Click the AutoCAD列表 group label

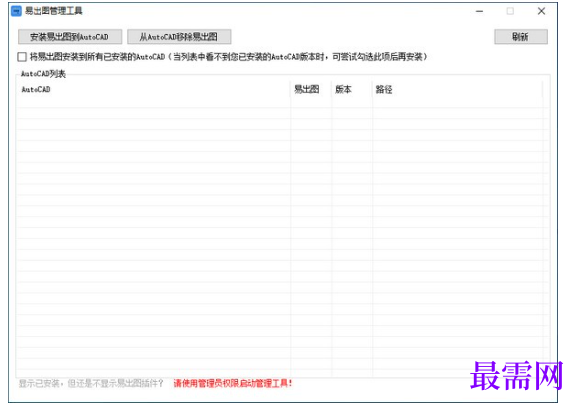pyautogui.click(x=43, y=74)
